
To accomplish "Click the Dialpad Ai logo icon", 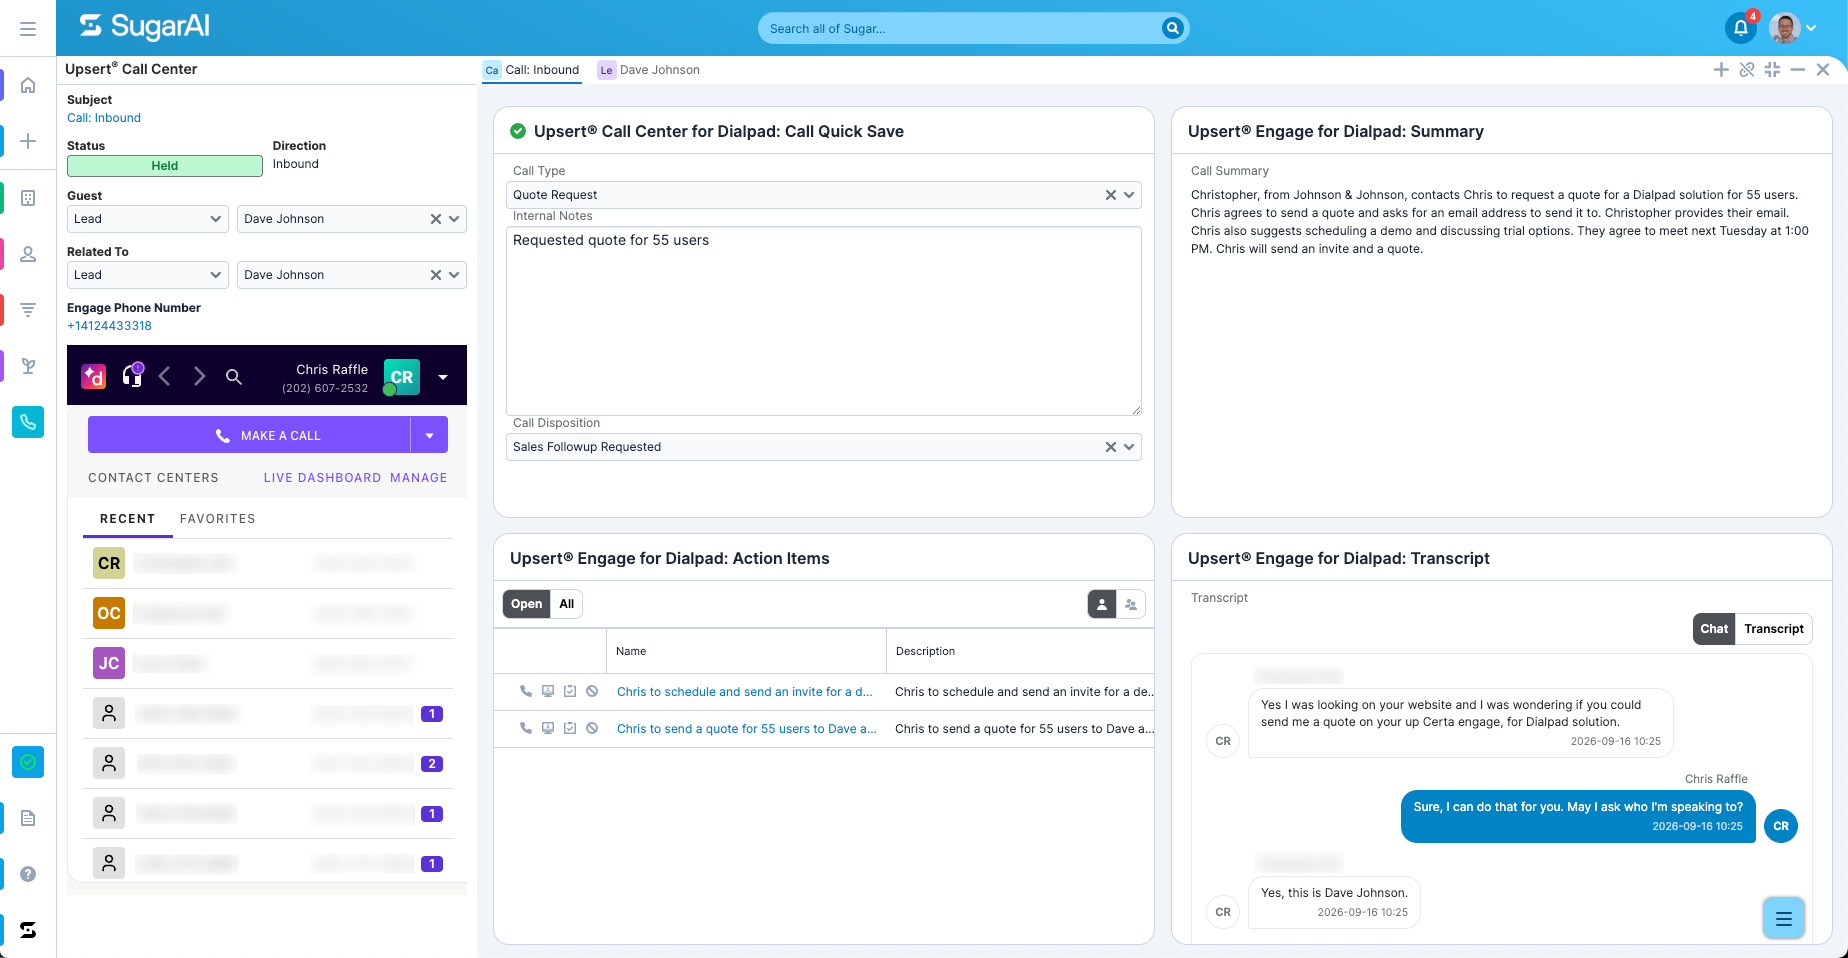I will click(94, 376).
